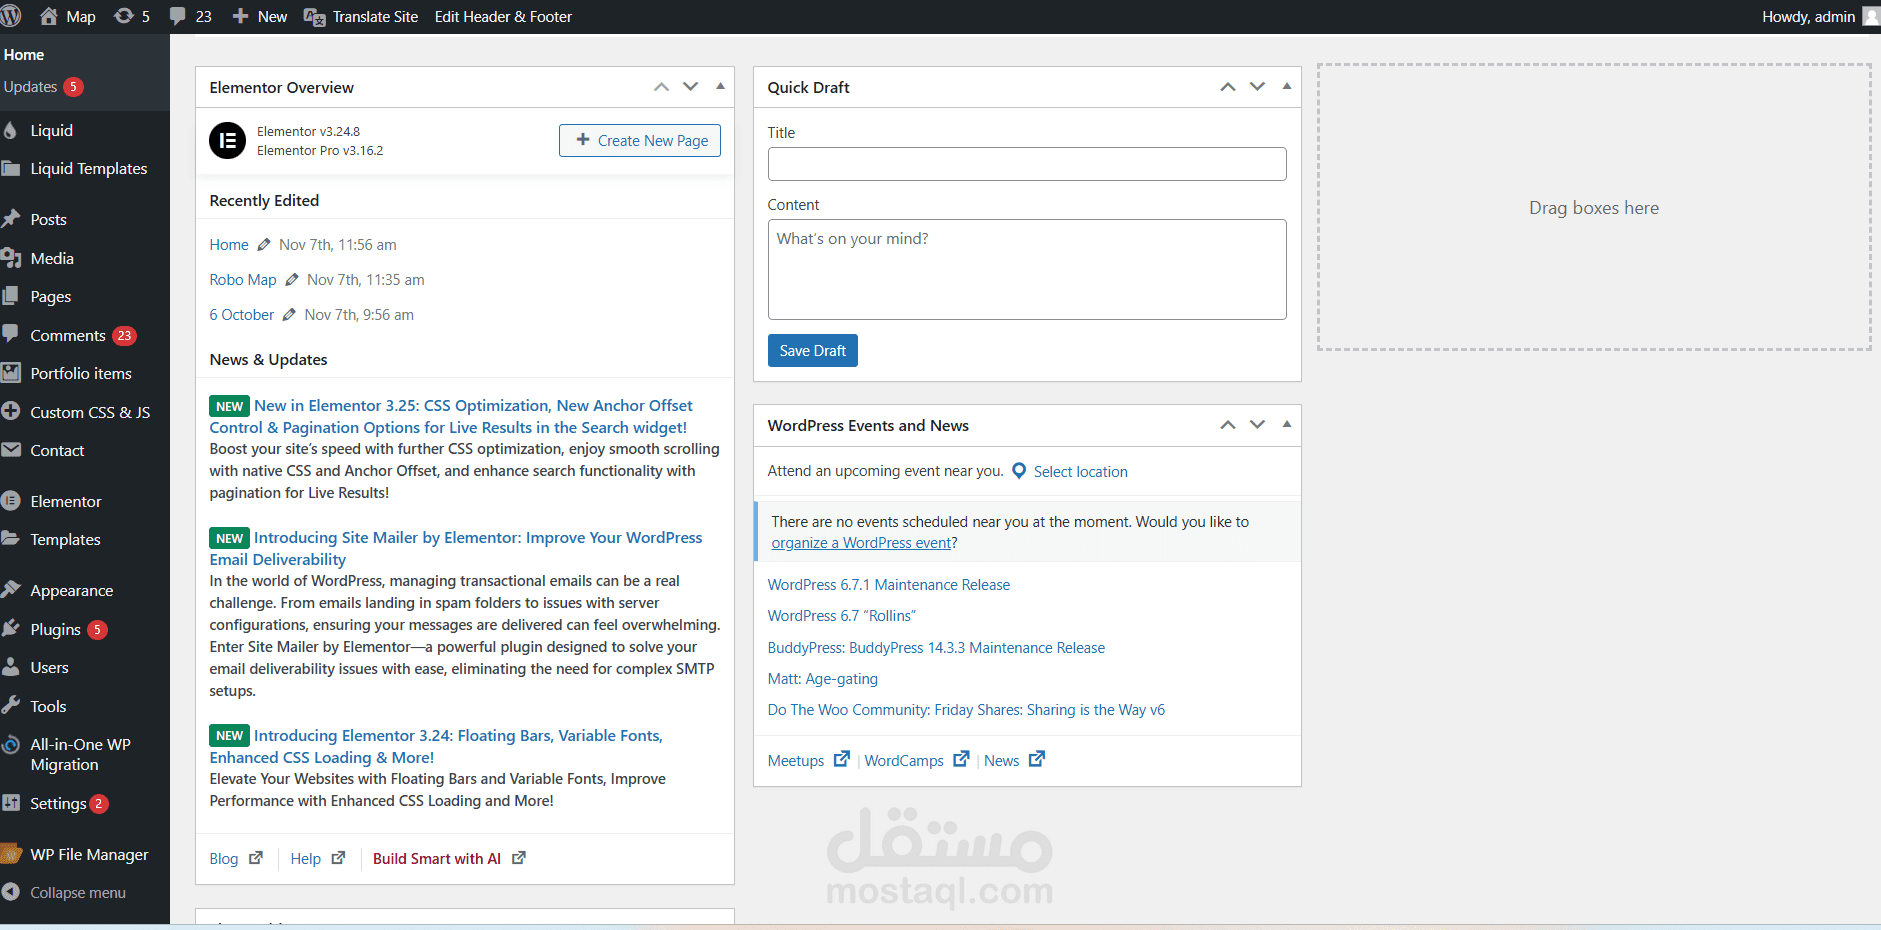This screenshot has width=1881, height=930.
Task: Open the 23 comments bubble in admin bar
Action: [x=190, y=16]
